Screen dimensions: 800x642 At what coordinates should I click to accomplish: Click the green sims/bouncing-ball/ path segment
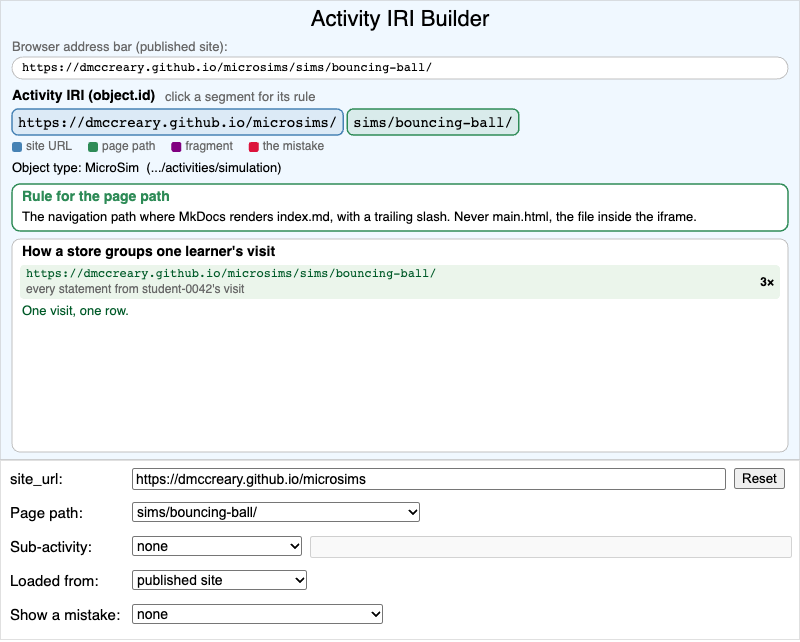point(433,122)
